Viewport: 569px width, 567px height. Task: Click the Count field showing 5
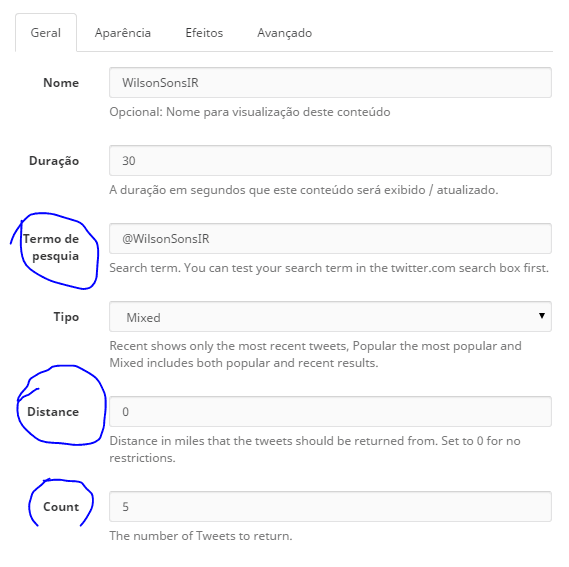[330, 507]
